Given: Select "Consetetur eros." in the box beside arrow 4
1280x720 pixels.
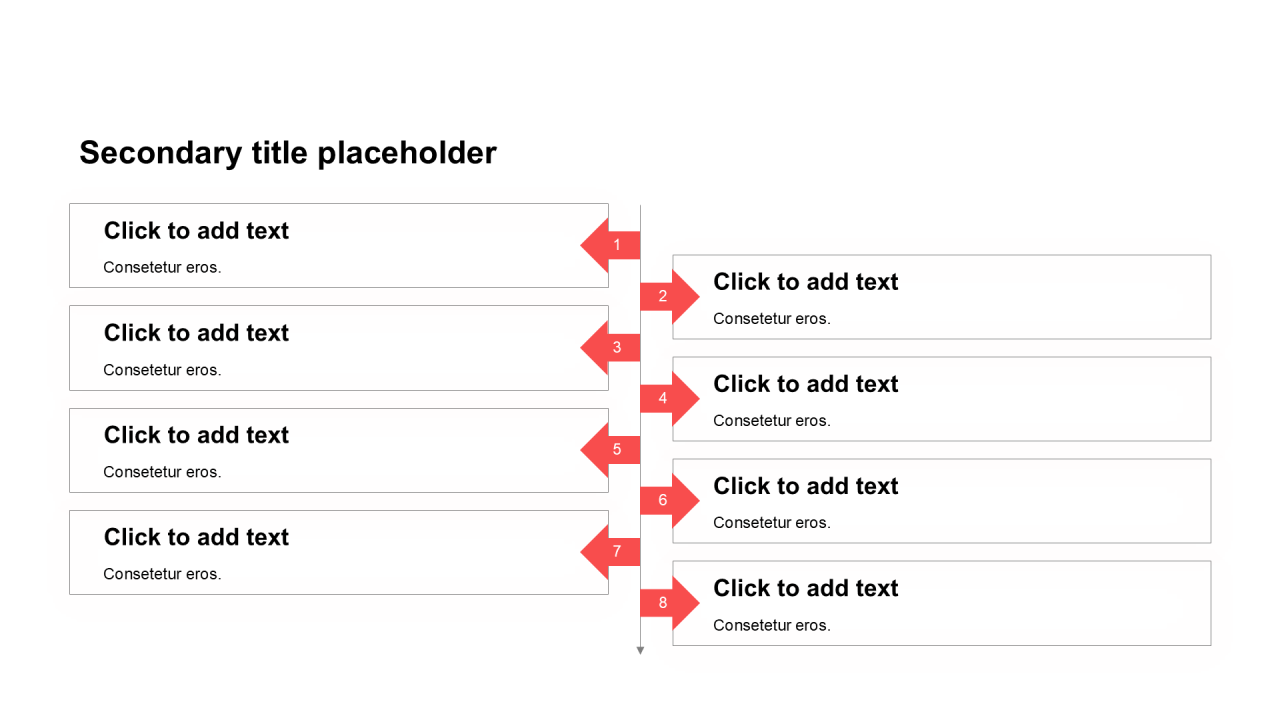Looking at the screenshot, I should click(x=771, y=421).
